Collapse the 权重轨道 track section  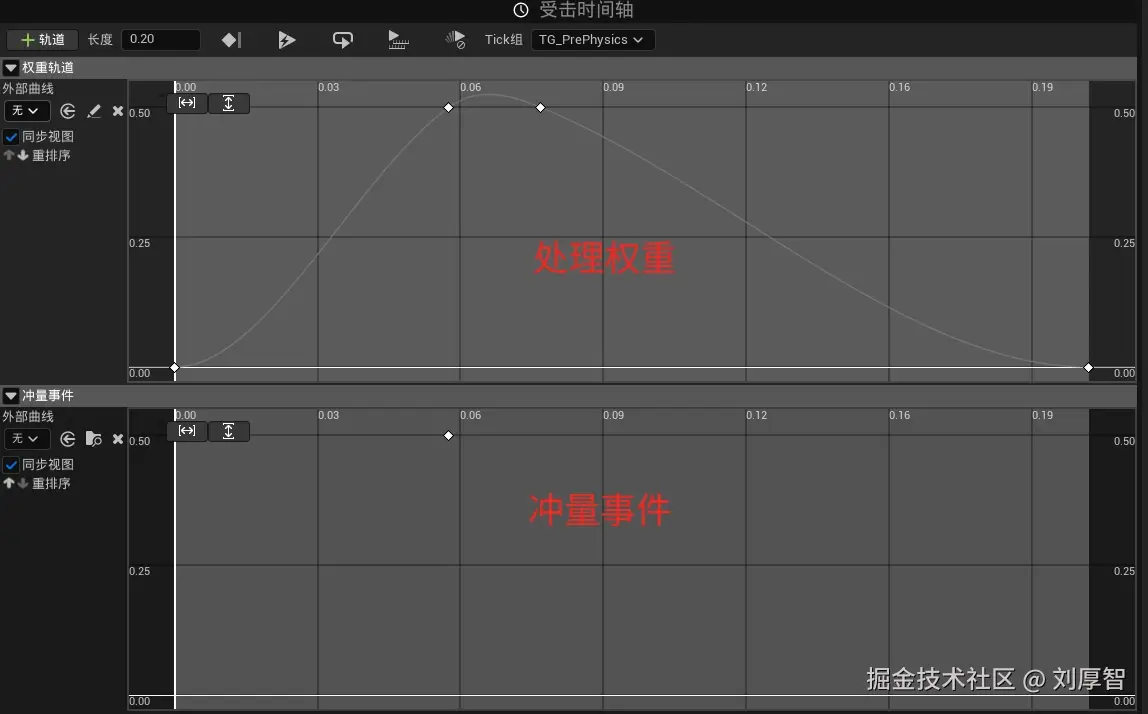click(11, 68)
